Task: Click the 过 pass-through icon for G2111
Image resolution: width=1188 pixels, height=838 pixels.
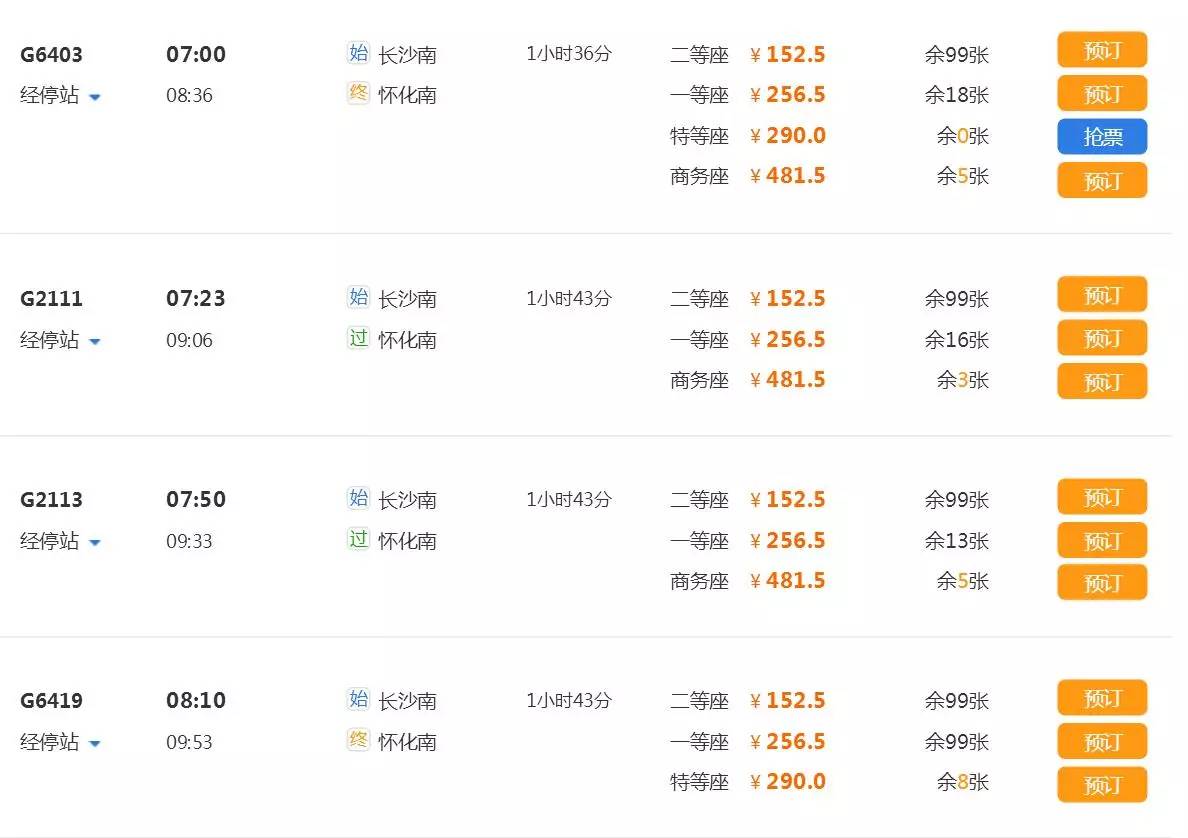Action: (358, 339)
